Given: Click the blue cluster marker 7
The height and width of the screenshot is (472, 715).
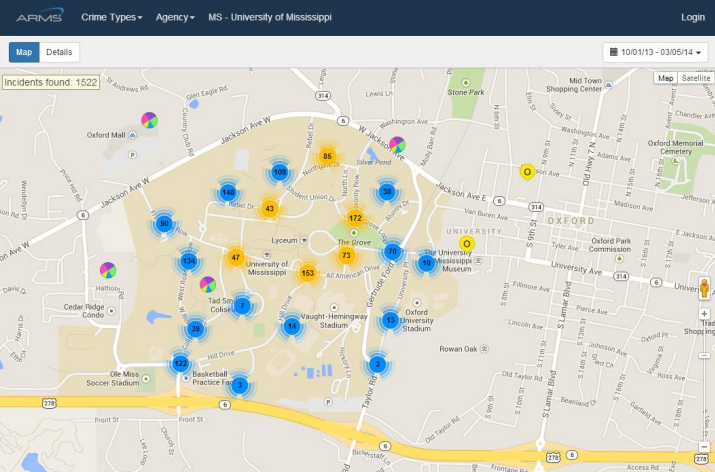Looking at the screenshot, I should (242, 306).
